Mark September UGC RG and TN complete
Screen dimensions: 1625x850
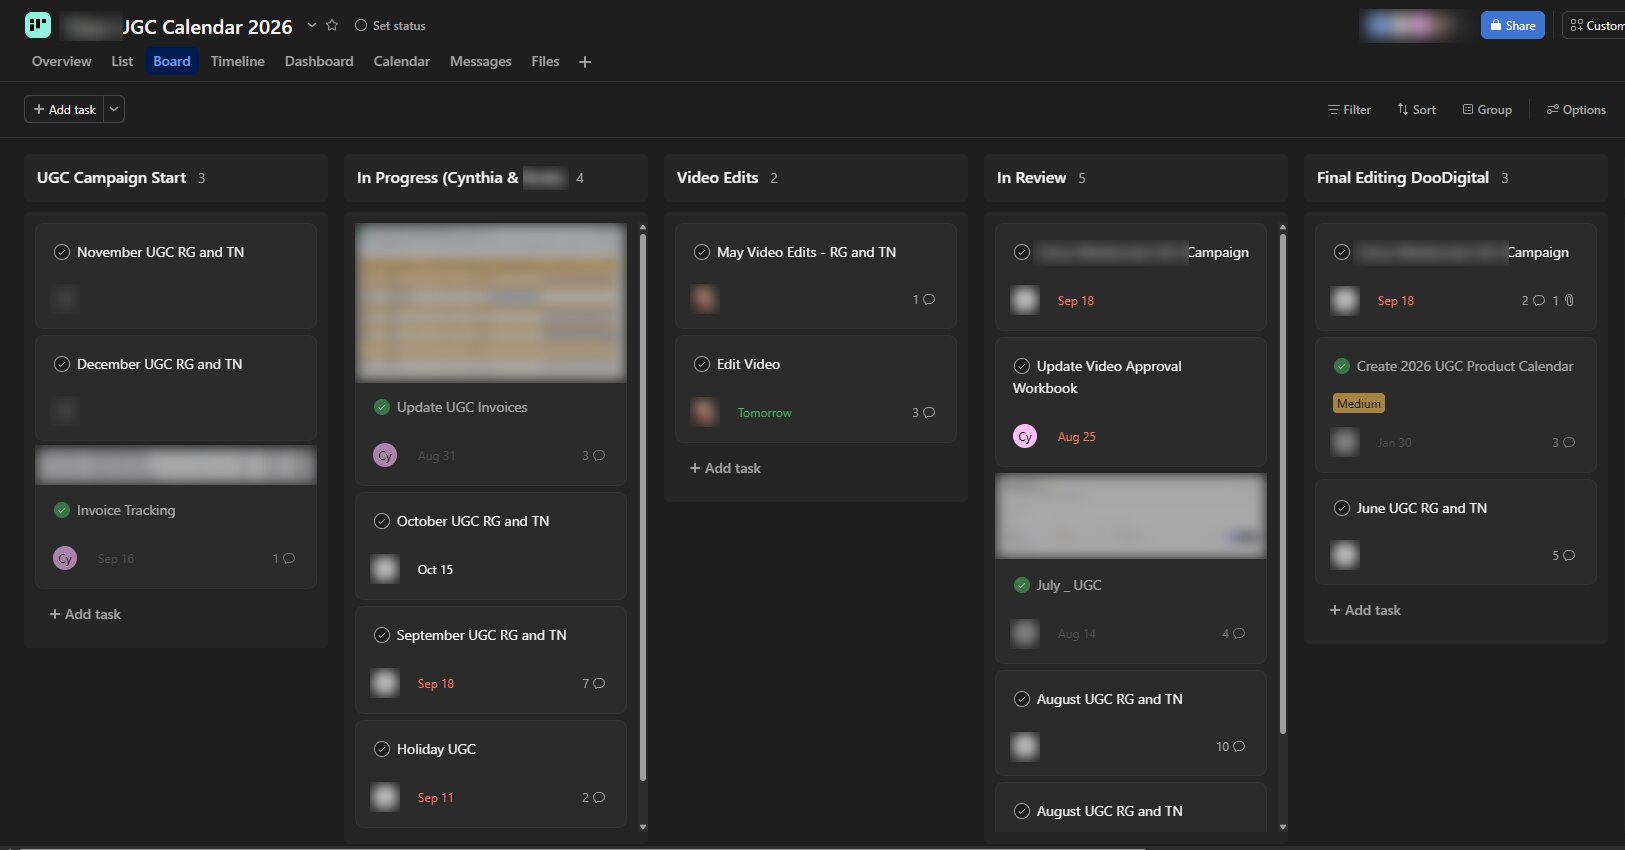(x=382, y=635)
